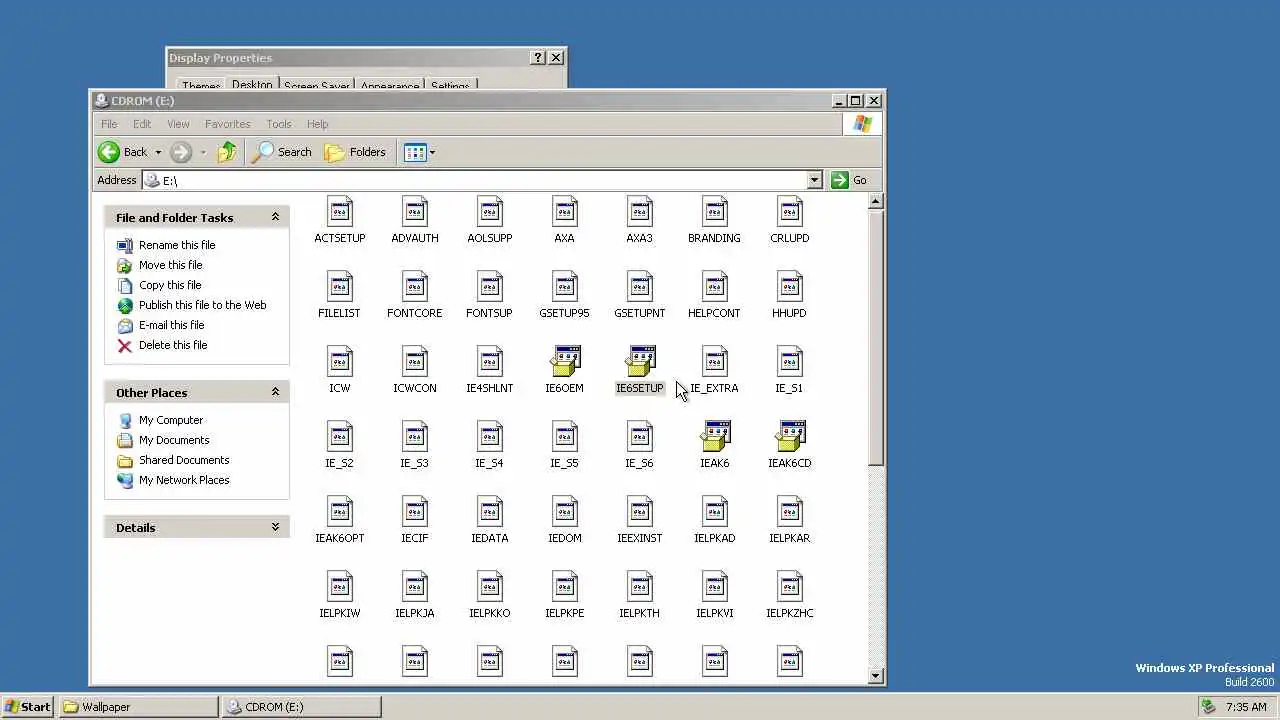Viewport: 1280px width, 720px height.
Task: Select the GSETUPNT file icon
Action: coord(640,287)
